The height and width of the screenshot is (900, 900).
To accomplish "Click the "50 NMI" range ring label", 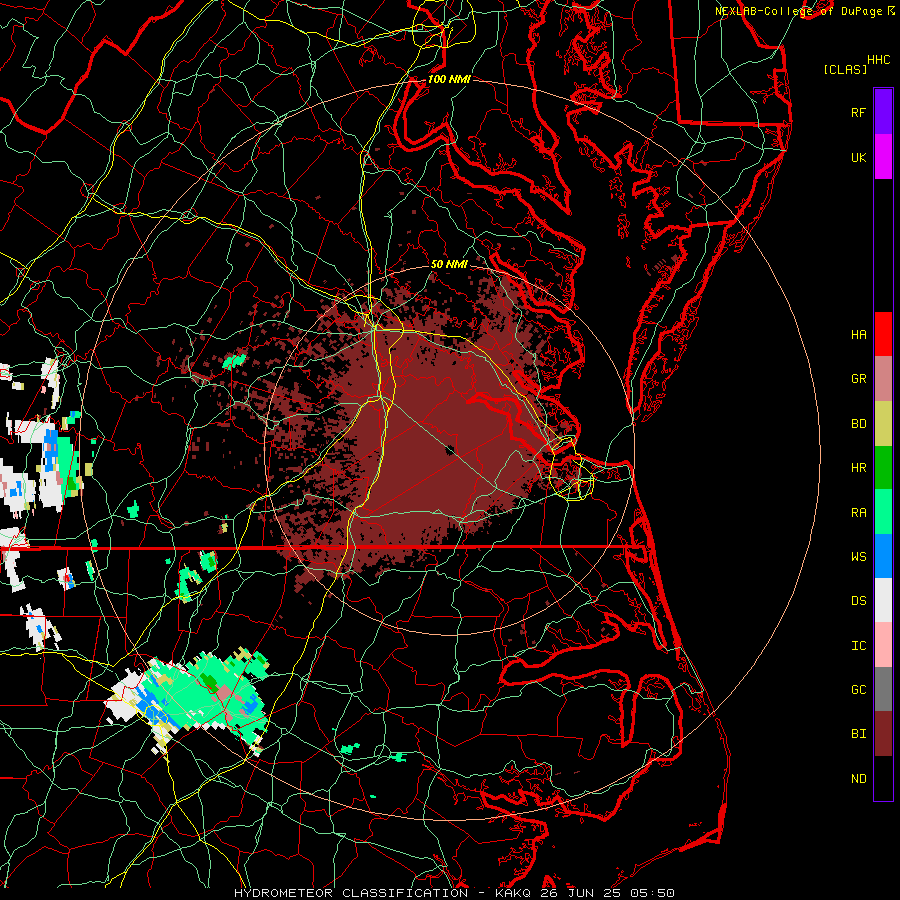I will 449,264.
